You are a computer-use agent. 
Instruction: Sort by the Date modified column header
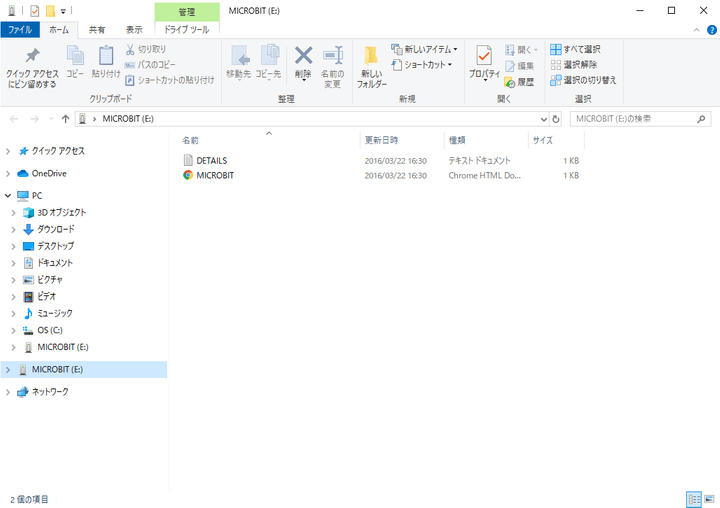(x=402, y=141)
